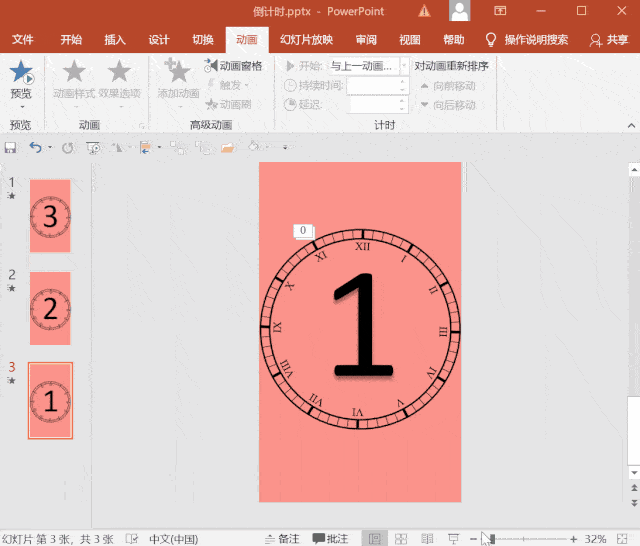This screenshot has width=640, height=546.
Task: Toggle normal view button in status bar
Action: click(373, 538)
